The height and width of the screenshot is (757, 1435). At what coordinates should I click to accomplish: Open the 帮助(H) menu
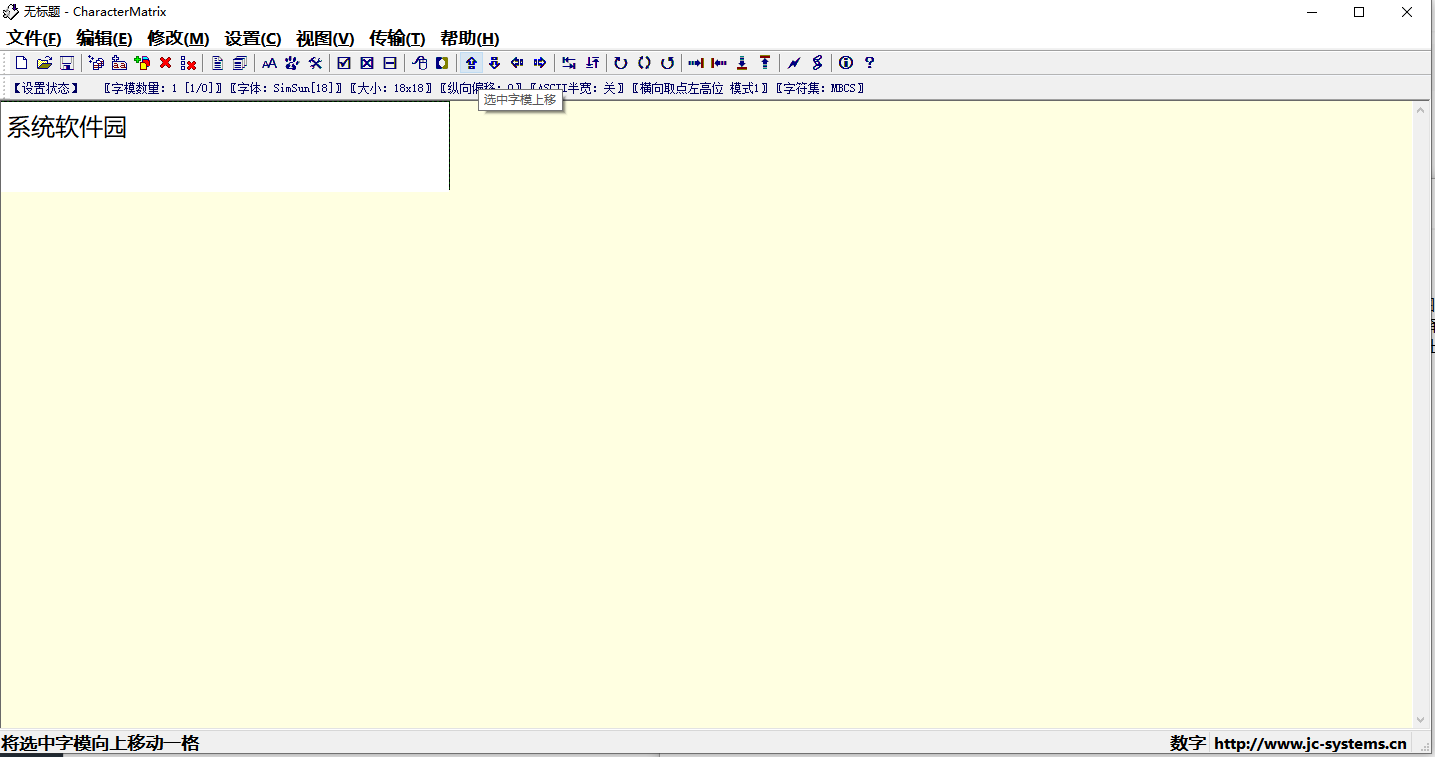point(469,39)
